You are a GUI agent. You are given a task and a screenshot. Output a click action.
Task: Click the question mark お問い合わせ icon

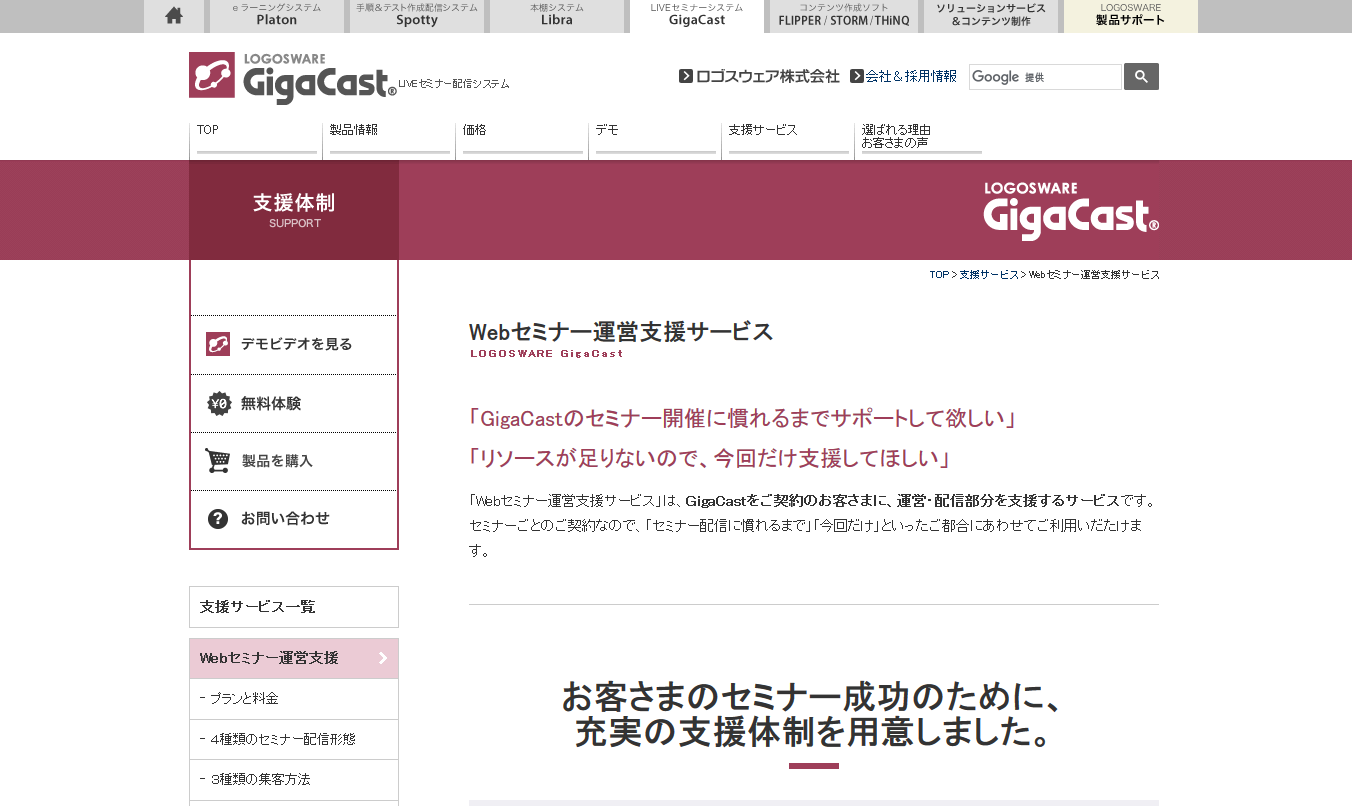click(218, 519)
